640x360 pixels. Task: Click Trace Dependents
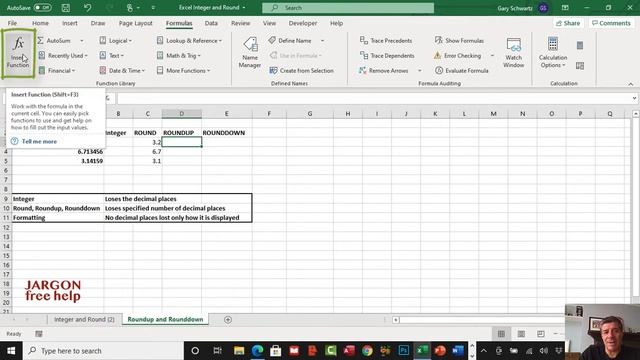point(387,56)
